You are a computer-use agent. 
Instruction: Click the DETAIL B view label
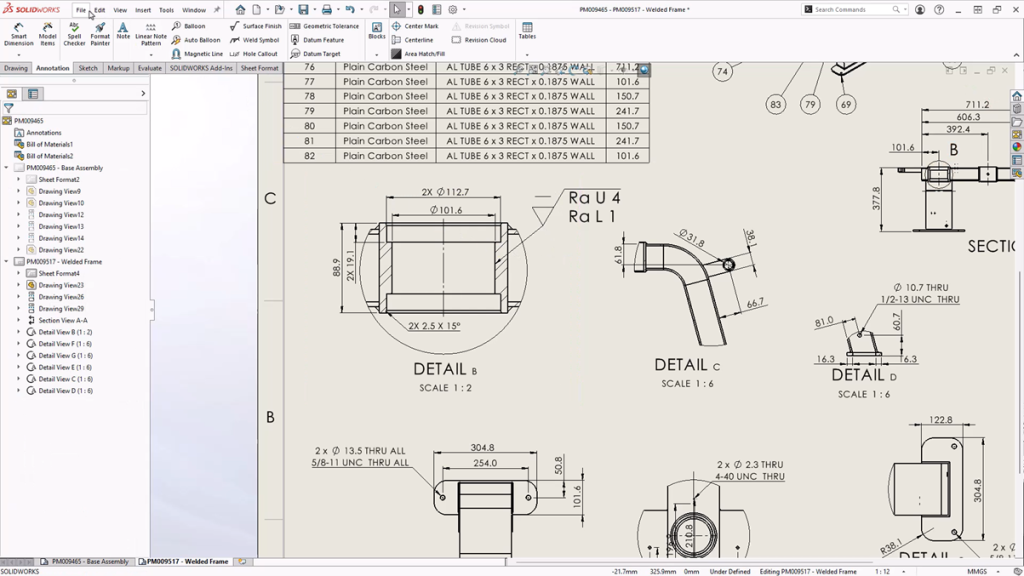[445, 369]
